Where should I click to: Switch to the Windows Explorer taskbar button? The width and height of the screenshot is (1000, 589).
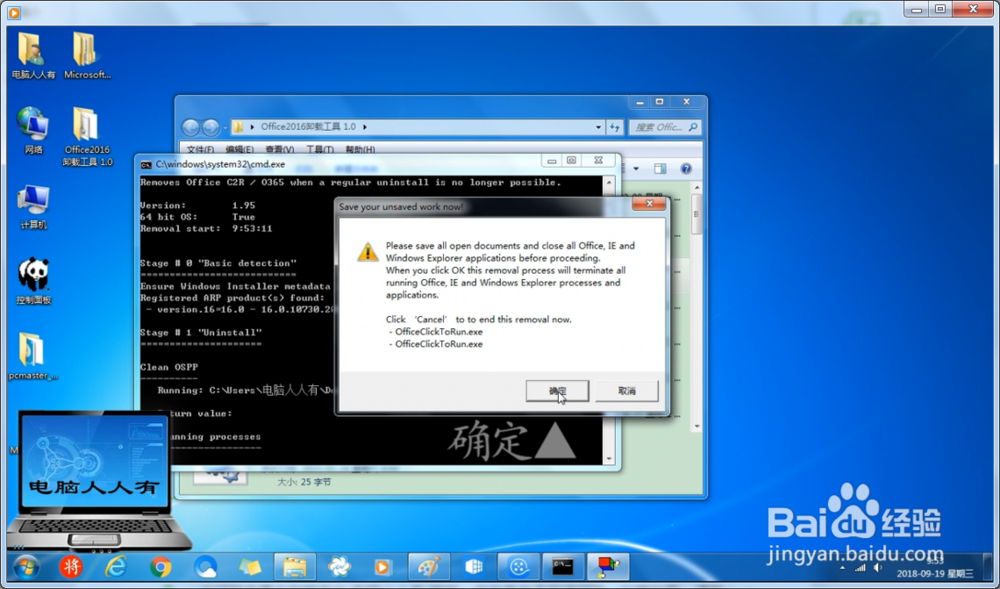tap(295, 566)
